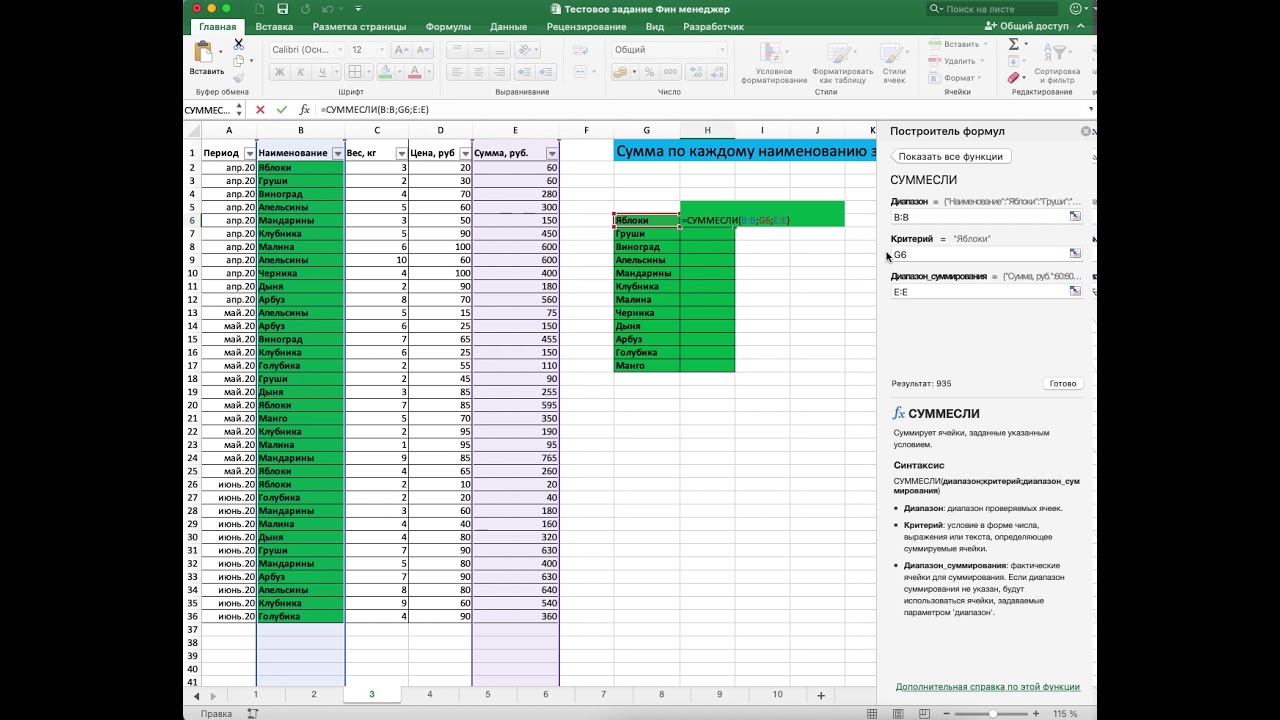Click Показать все функции button

tap(950, 156)
